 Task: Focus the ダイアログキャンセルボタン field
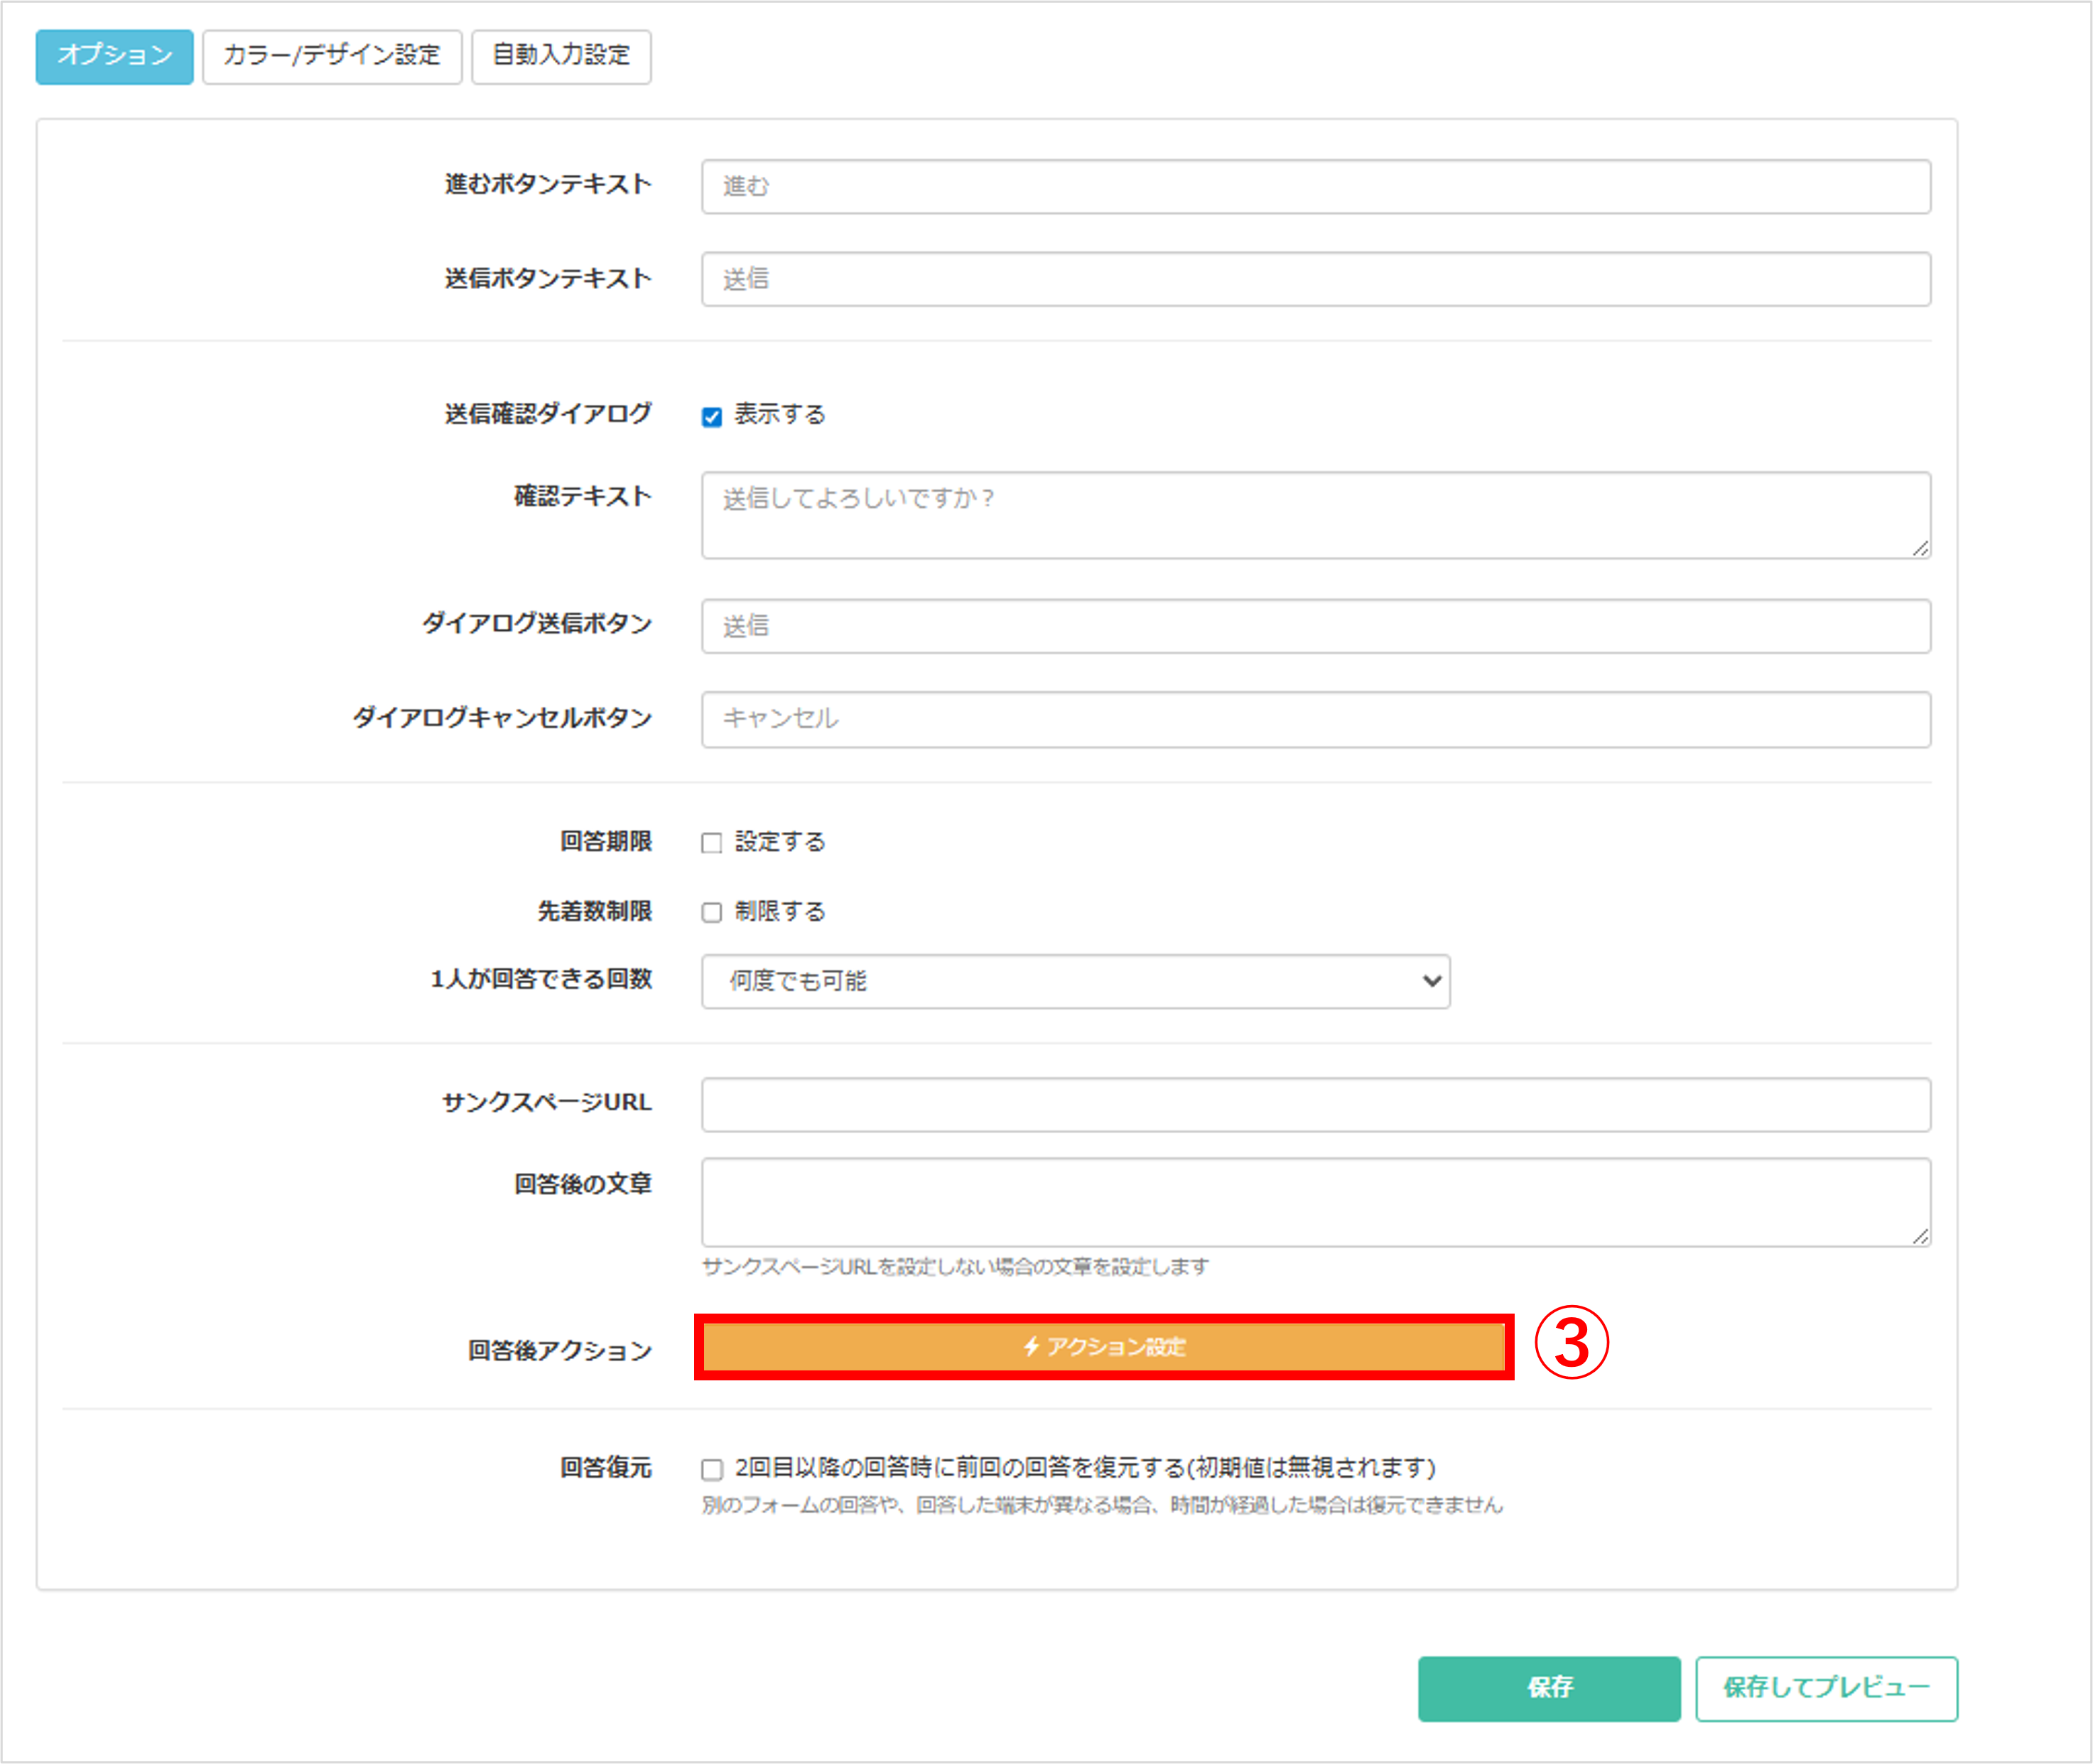(1315, 719)
